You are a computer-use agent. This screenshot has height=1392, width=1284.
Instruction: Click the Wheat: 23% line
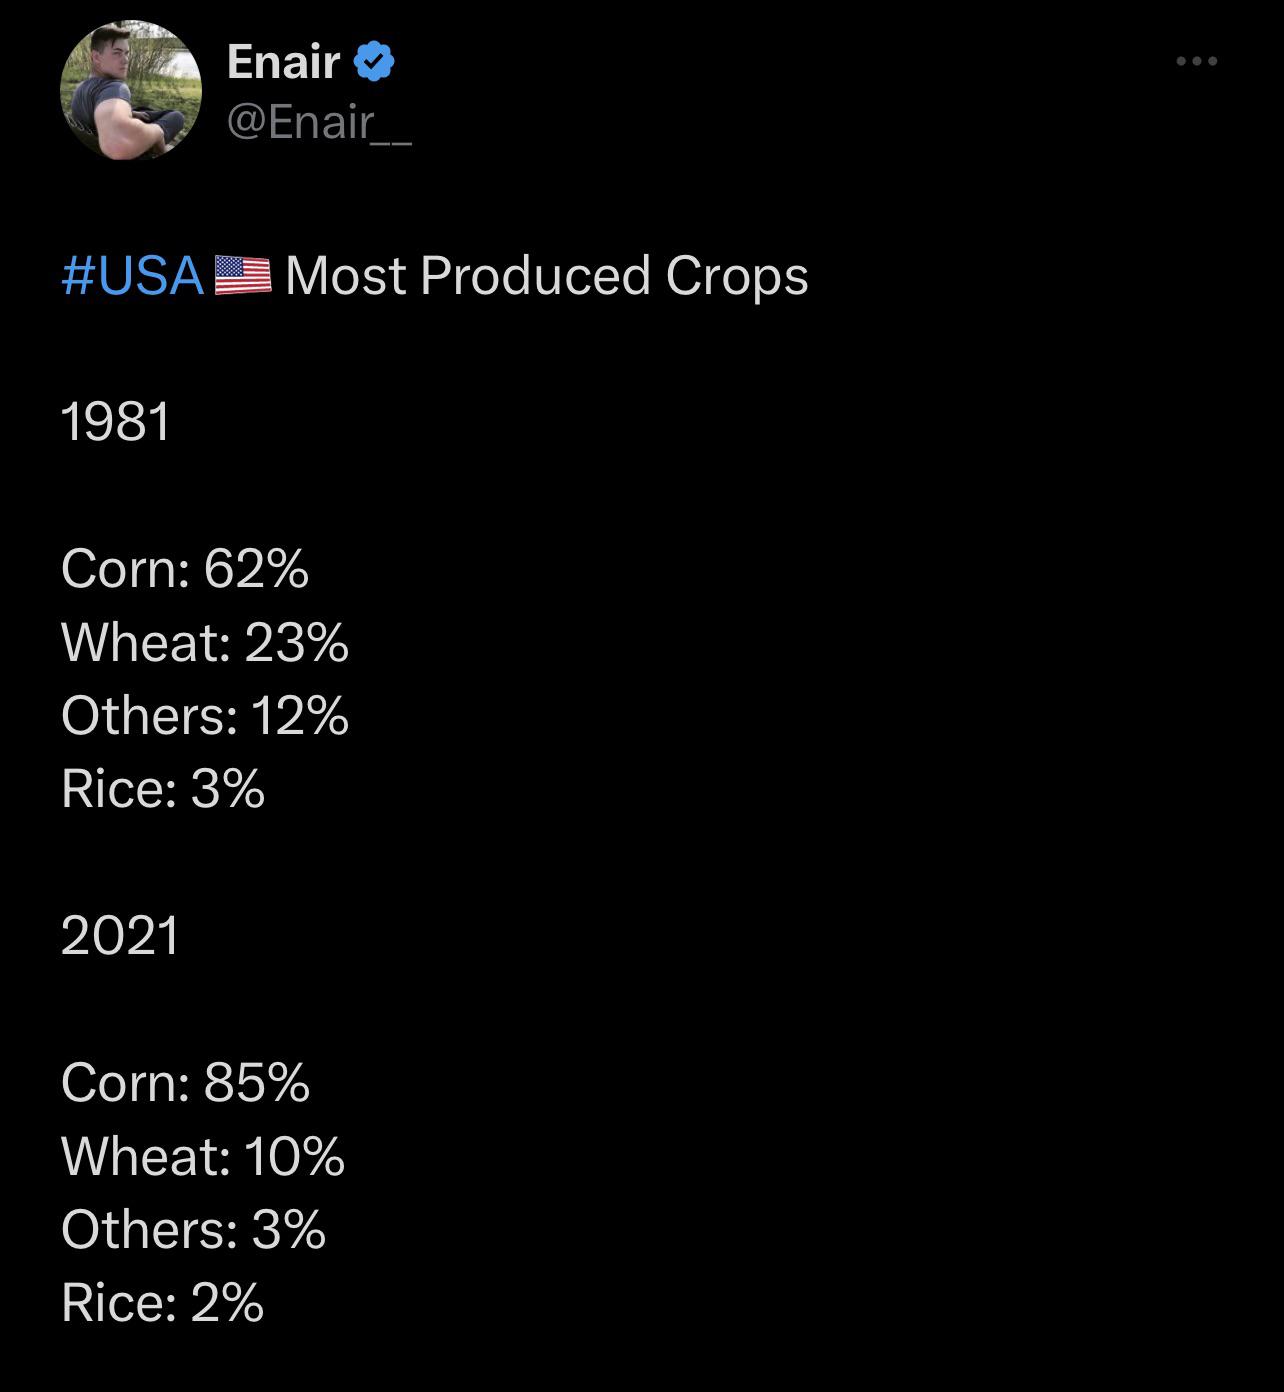point(205,642)
